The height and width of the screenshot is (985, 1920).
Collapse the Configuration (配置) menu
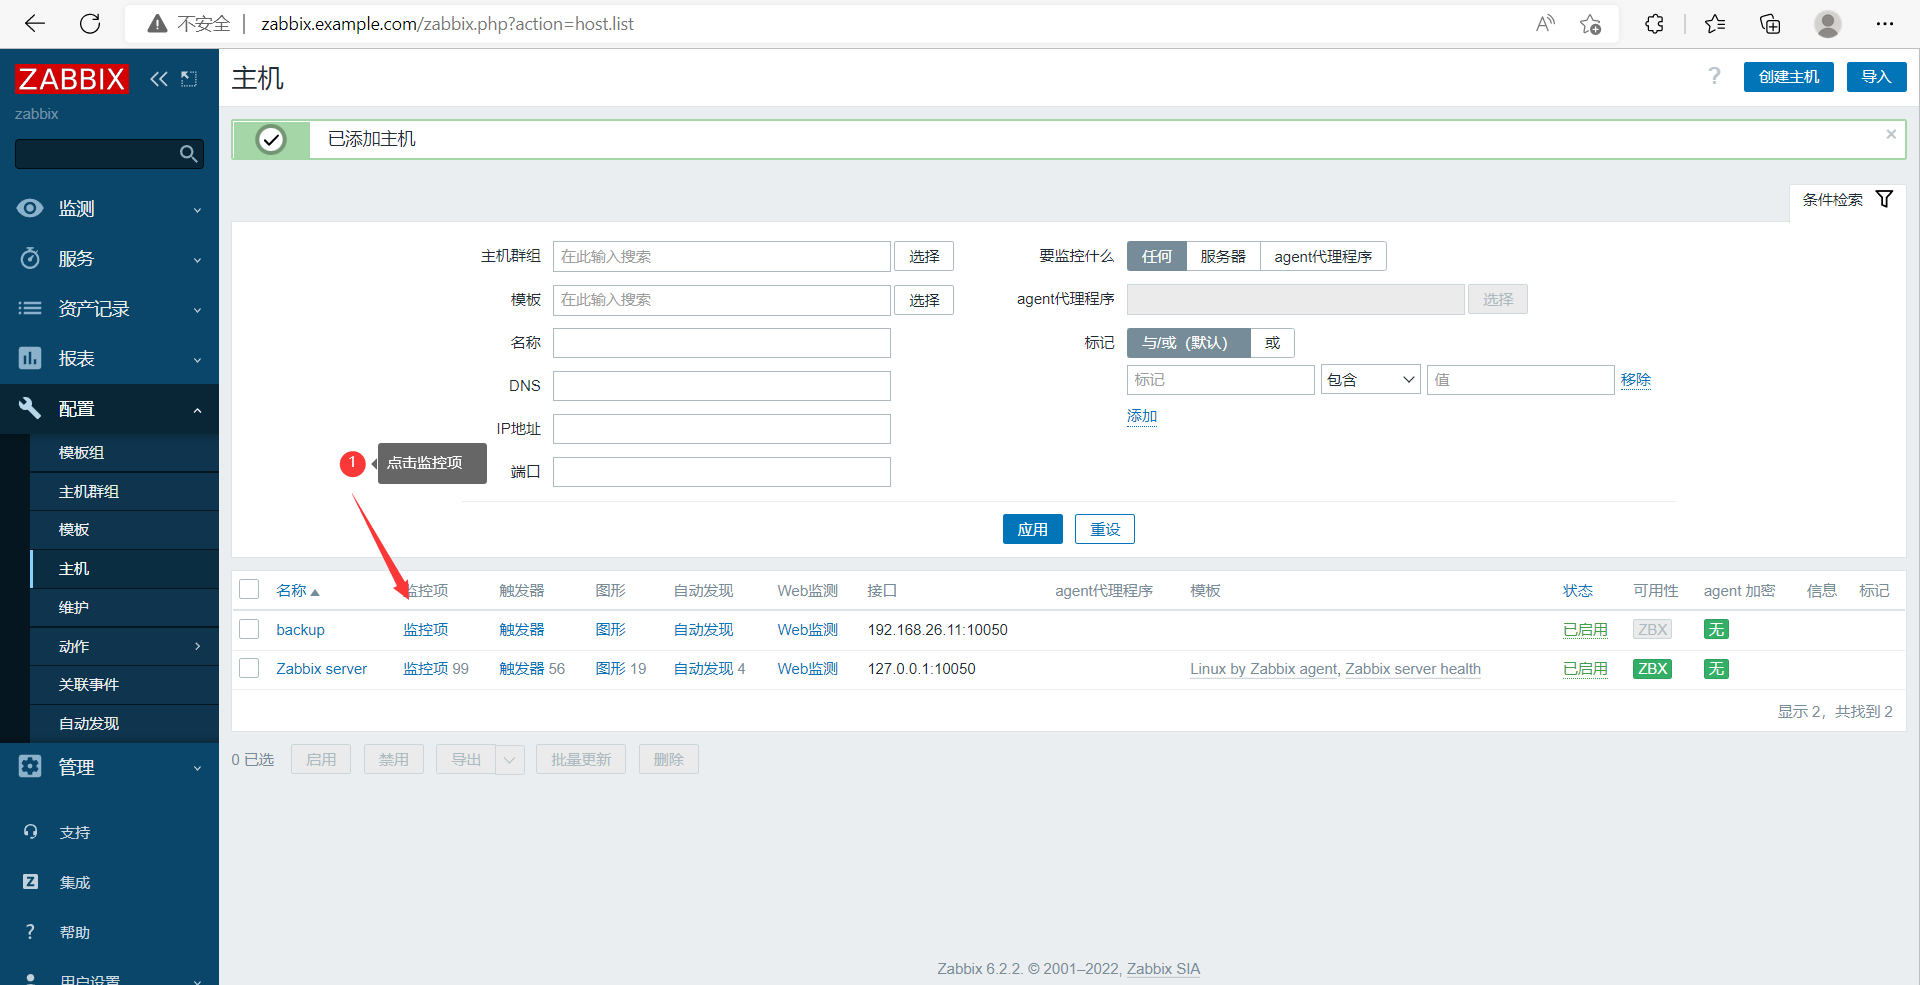coord(109,408)
